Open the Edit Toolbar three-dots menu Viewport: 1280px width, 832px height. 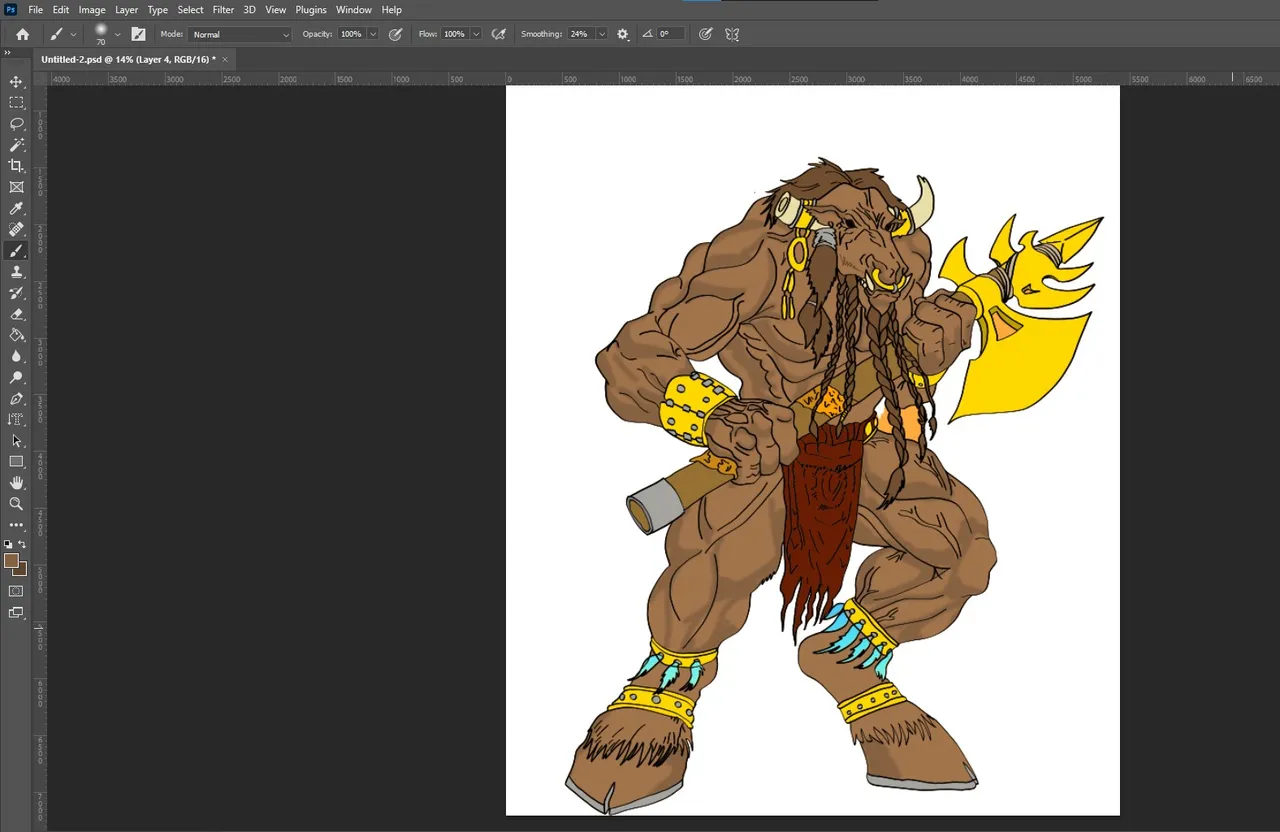pyautogui.click(x=16, y=525)
